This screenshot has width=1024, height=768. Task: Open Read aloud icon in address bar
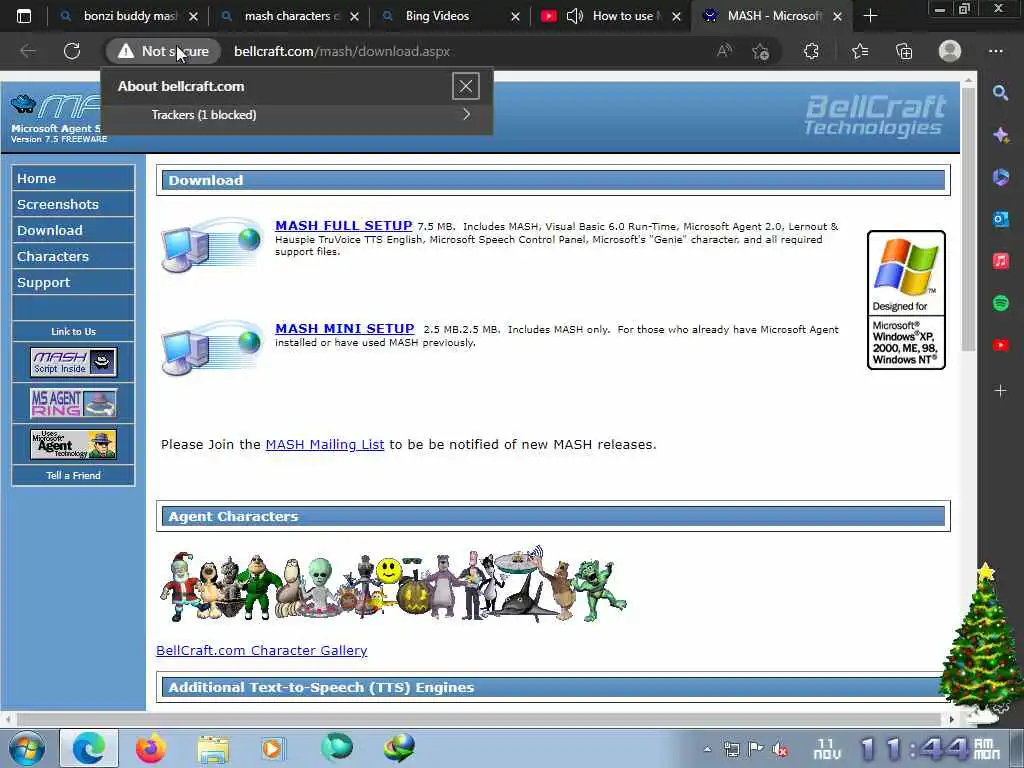pyautogui.click(x=724, y=51)
